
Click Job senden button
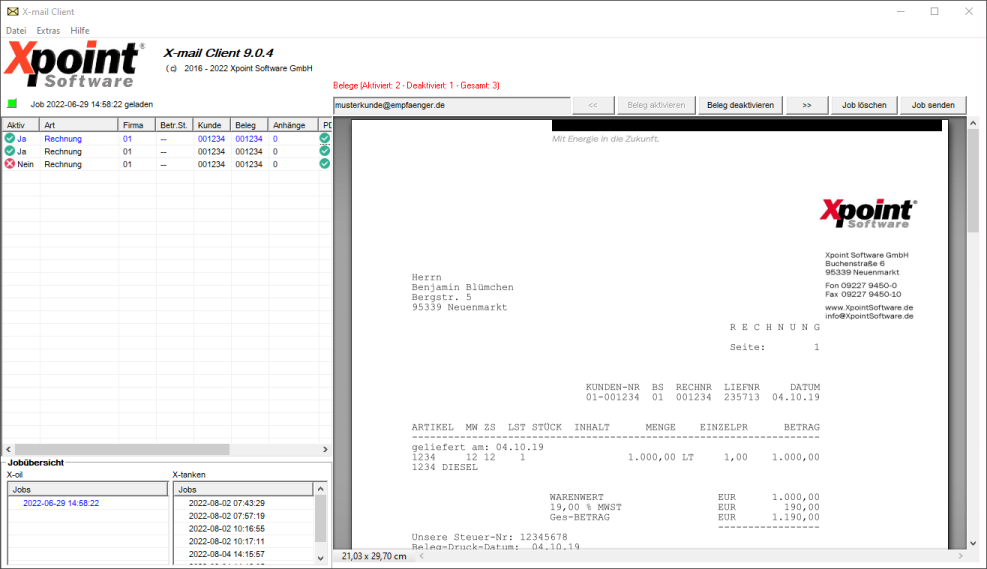click(933, 105)
